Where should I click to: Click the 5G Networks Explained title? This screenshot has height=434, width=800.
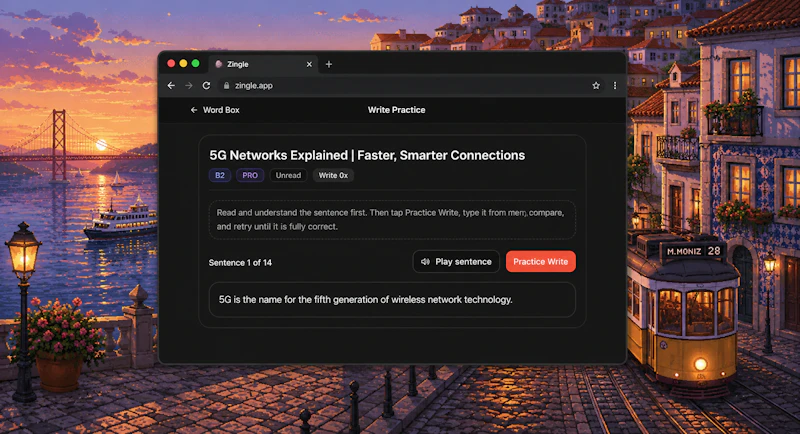367,155
